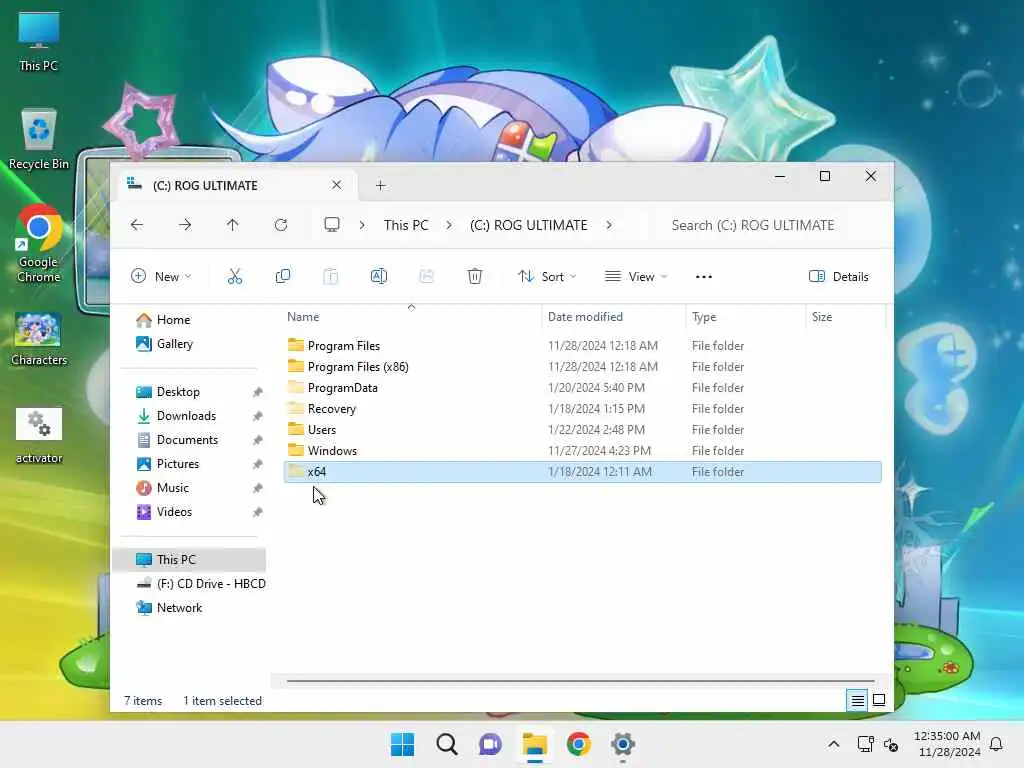
Task: Open the View dropdown
Action: tap(636, 276)
